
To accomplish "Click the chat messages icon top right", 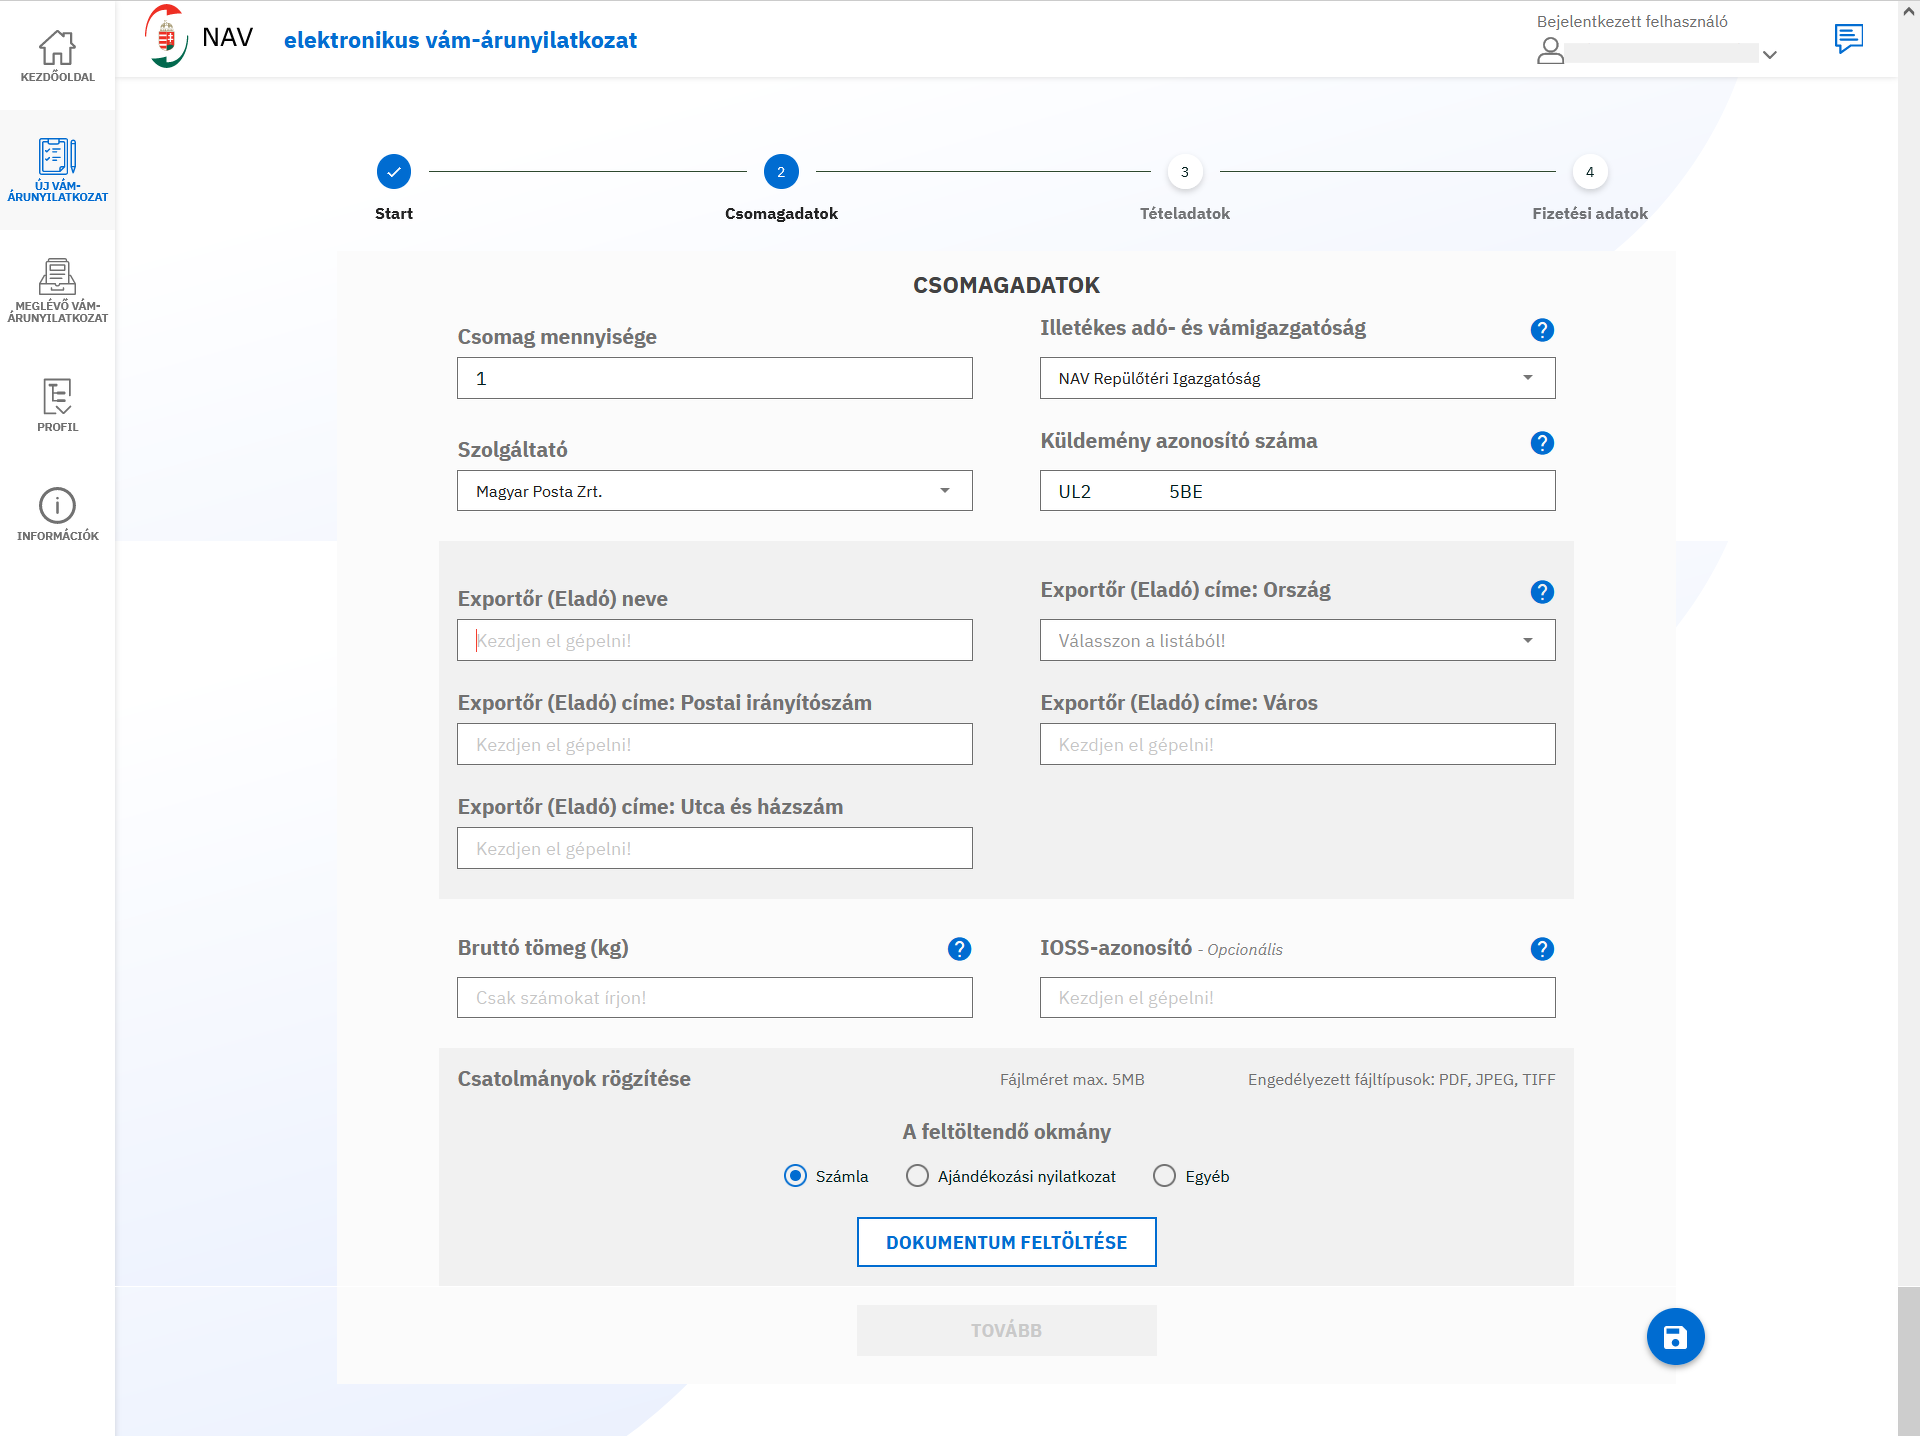I will click(1848, 39).
